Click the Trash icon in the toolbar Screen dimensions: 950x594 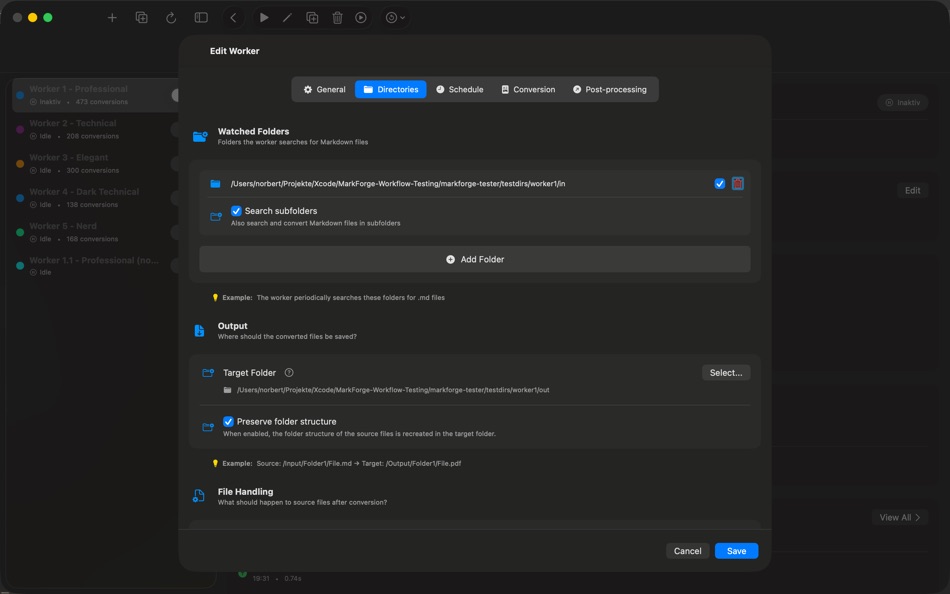[x=337, y=17]
